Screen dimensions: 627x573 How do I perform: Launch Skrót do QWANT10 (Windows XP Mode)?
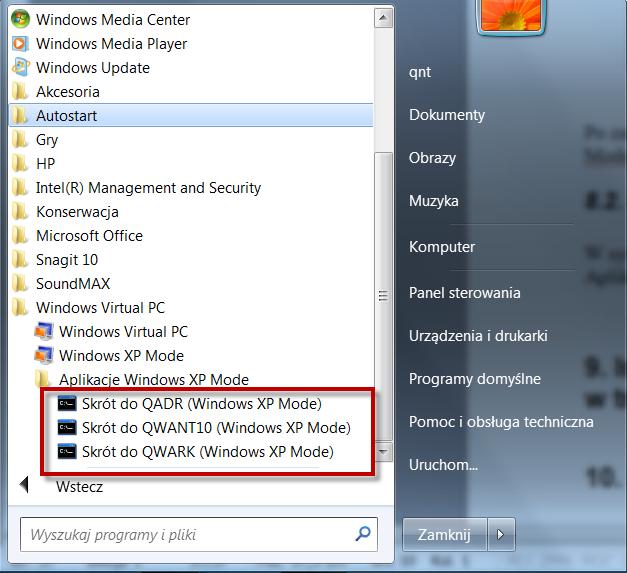[x=216, y=428]
